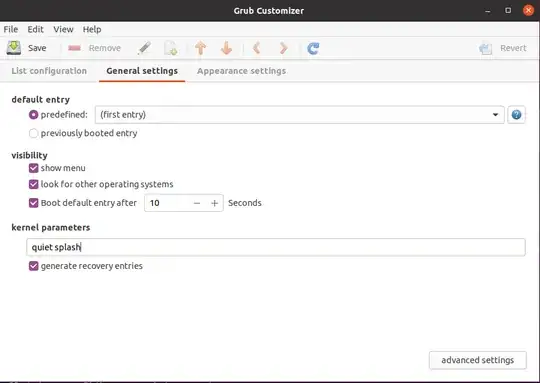Select previously booted entry option
Image resolution: width=540 pixels, height=383 pixels.
33,133
